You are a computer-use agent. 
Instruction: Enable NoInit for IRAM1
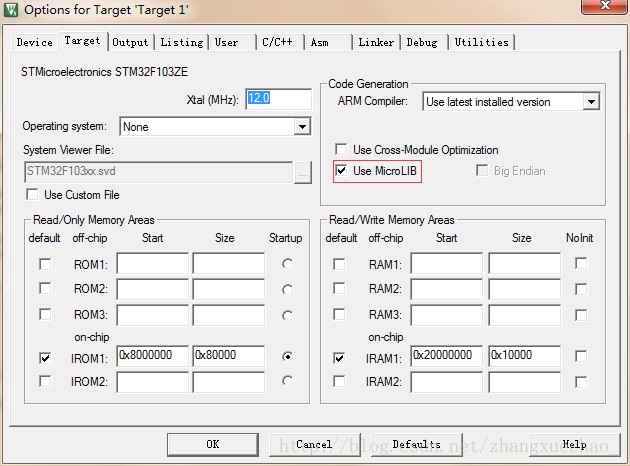[x=581, y=356]
